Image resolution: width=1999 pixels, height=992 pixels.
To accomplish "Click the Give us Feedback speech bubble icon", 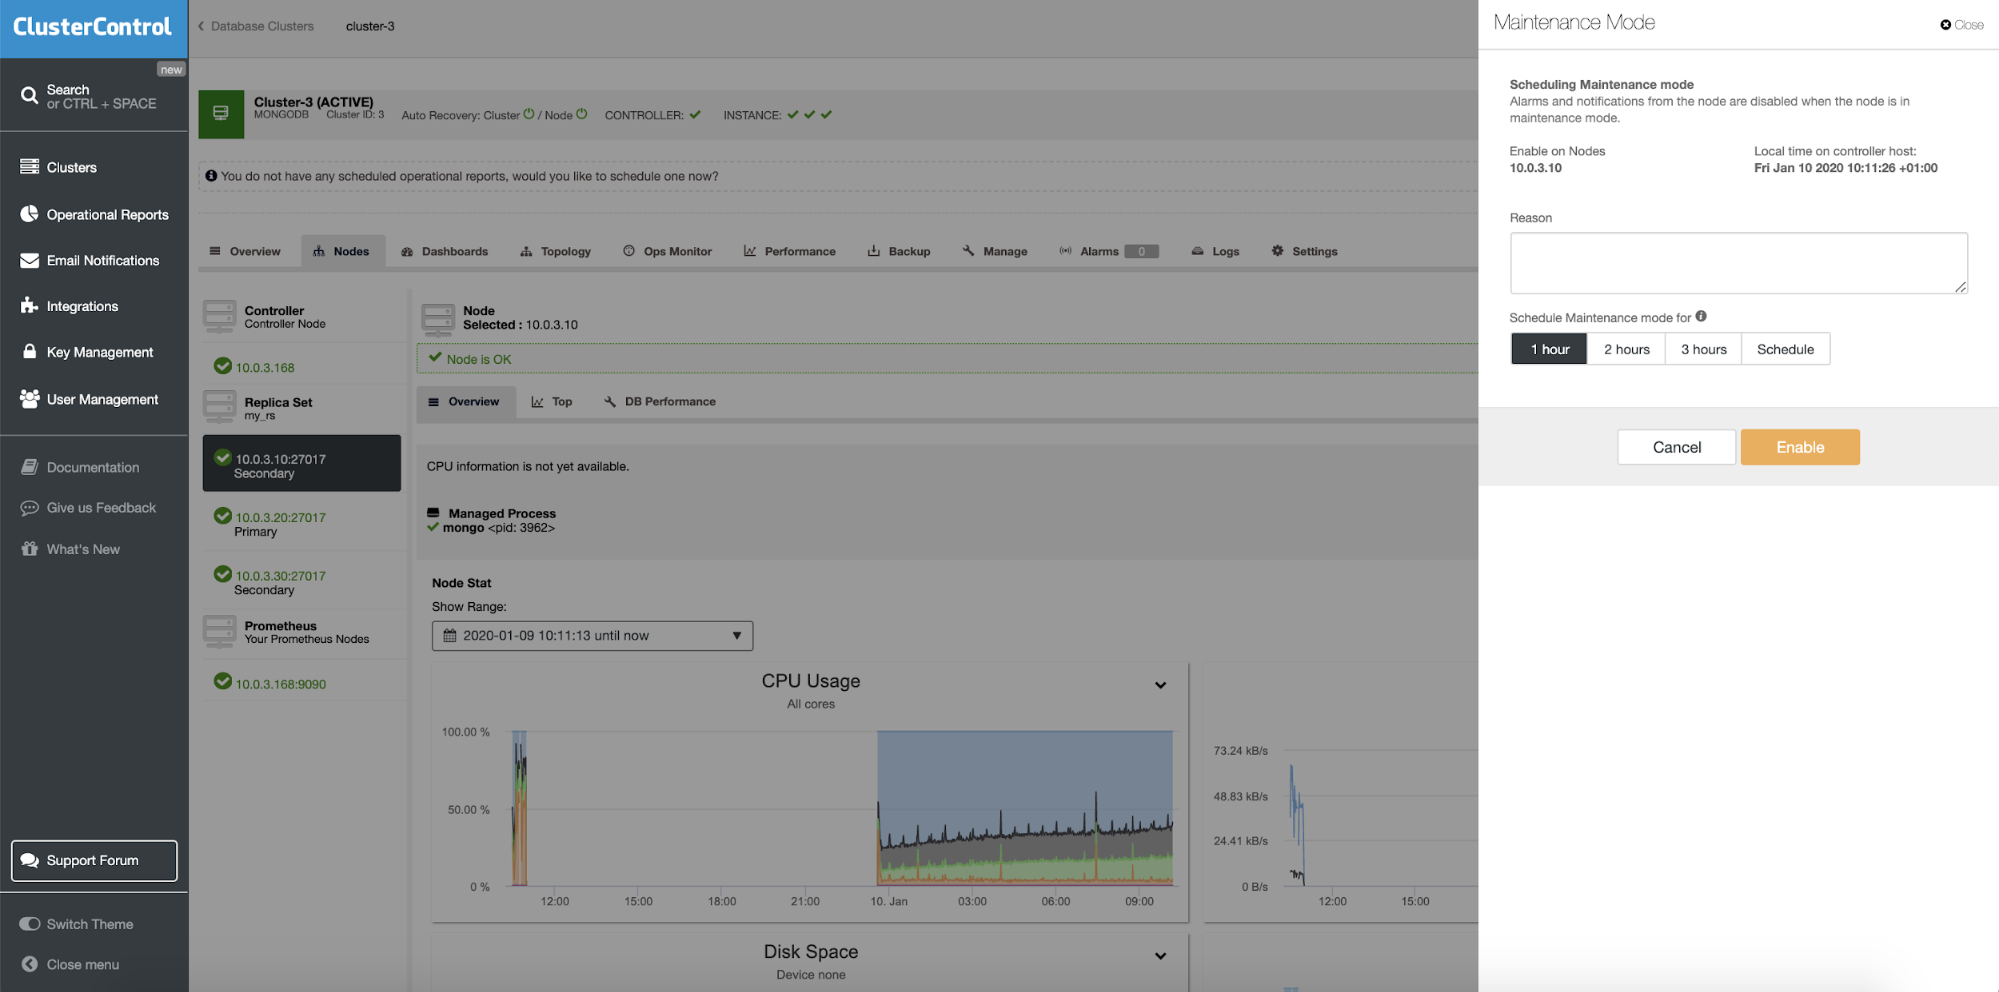I will point(29,508).
